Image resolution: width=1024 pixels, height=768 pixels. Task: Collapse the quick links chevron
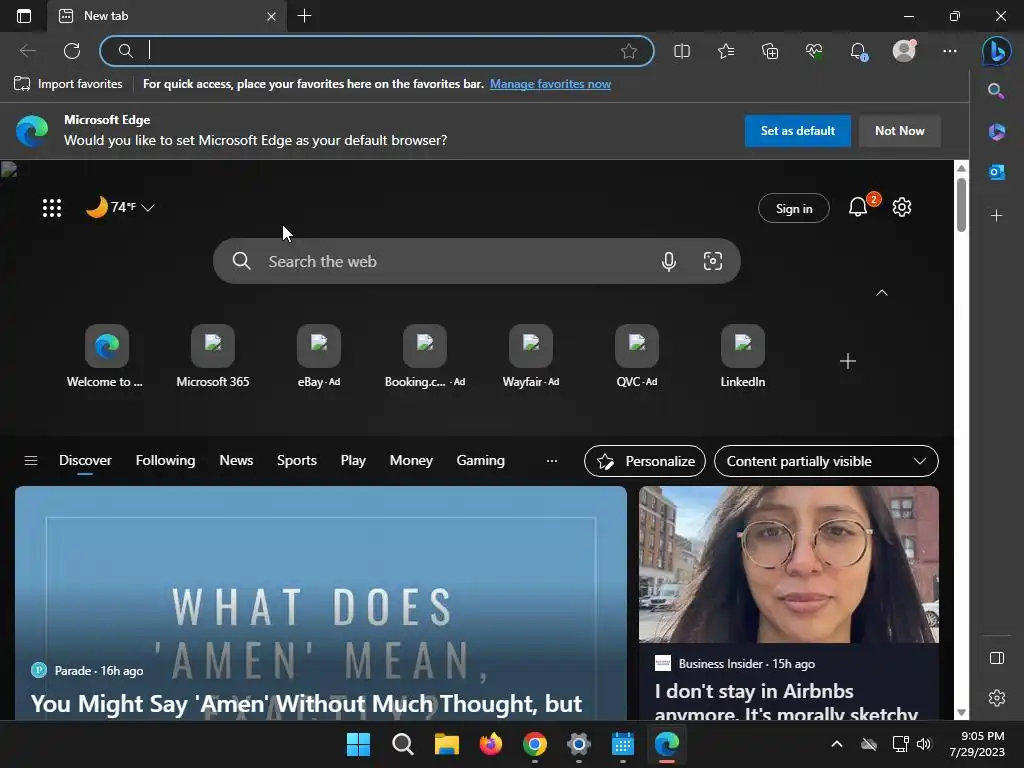882,293
